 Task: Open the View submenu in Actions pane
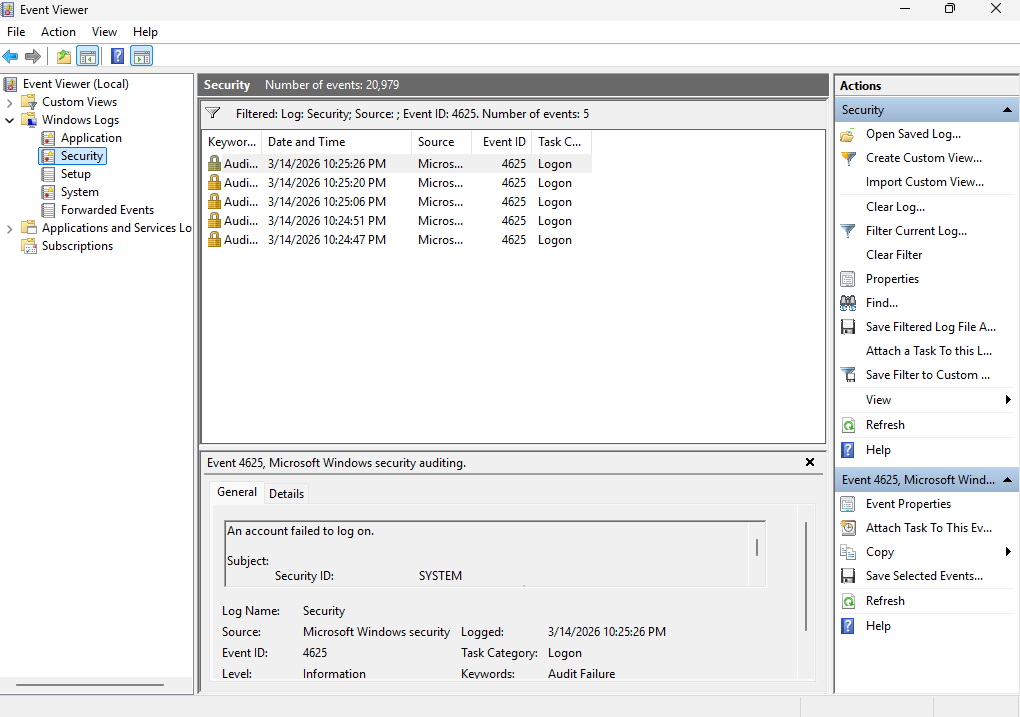[878, 399]
